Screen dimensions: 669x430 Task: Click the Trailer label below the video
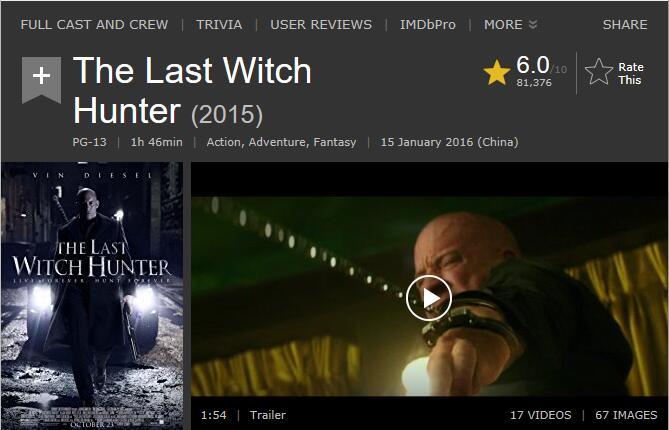tap(268, 415)
